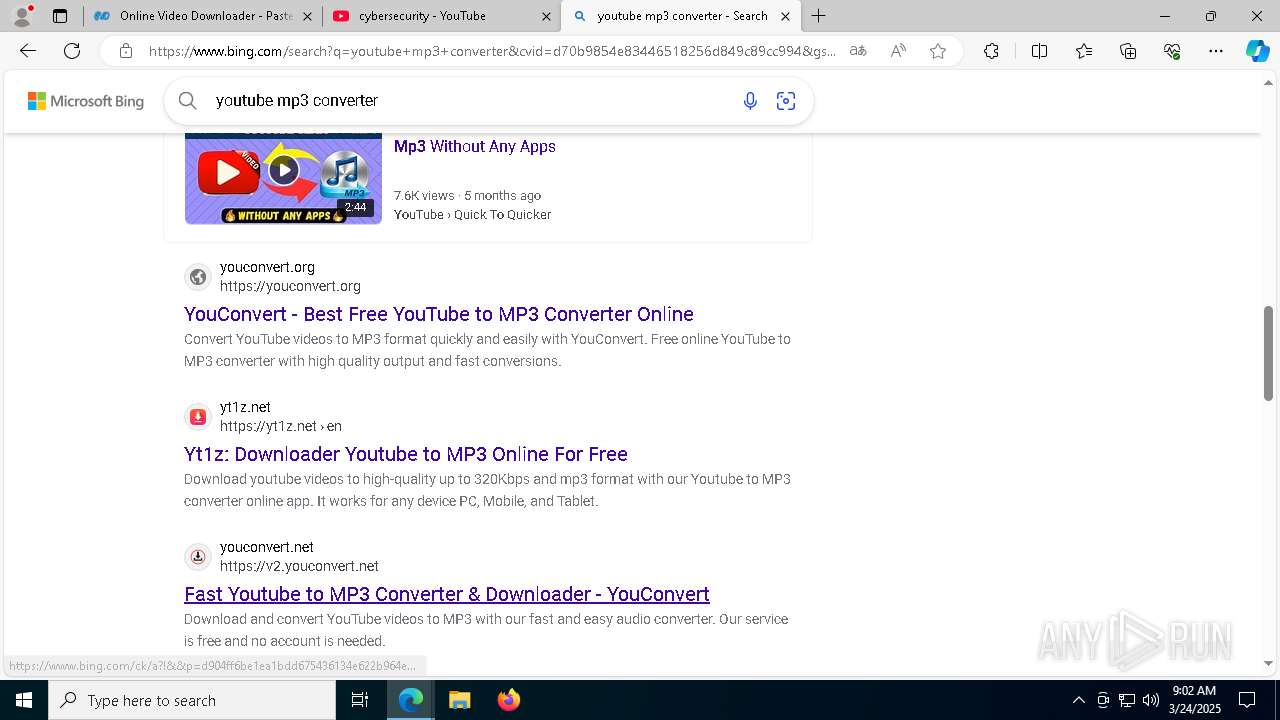1280x720 pixels.
Task: Open Edge settings and more menu
Action: [x=1216, y=51]
